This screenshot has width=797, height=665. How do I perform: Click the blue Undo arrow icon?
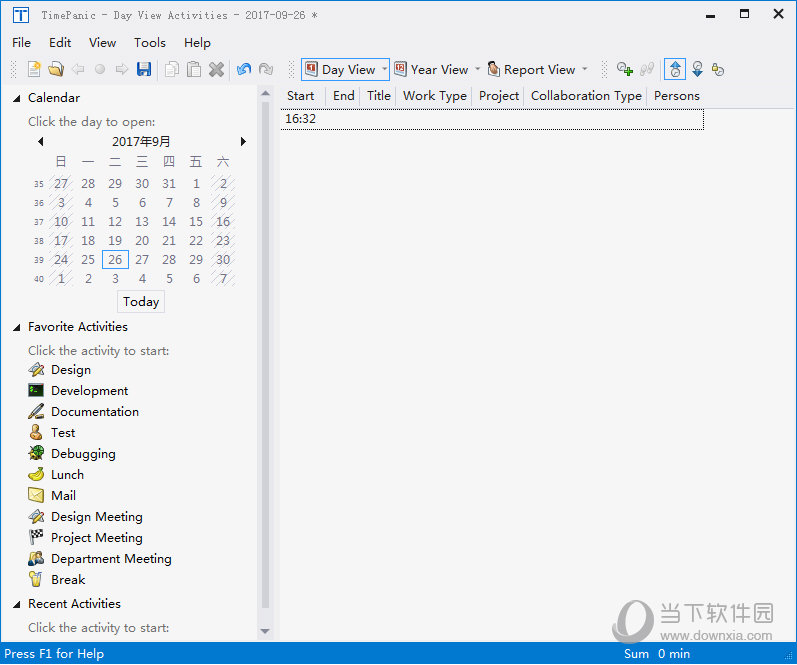pos(244,69)
